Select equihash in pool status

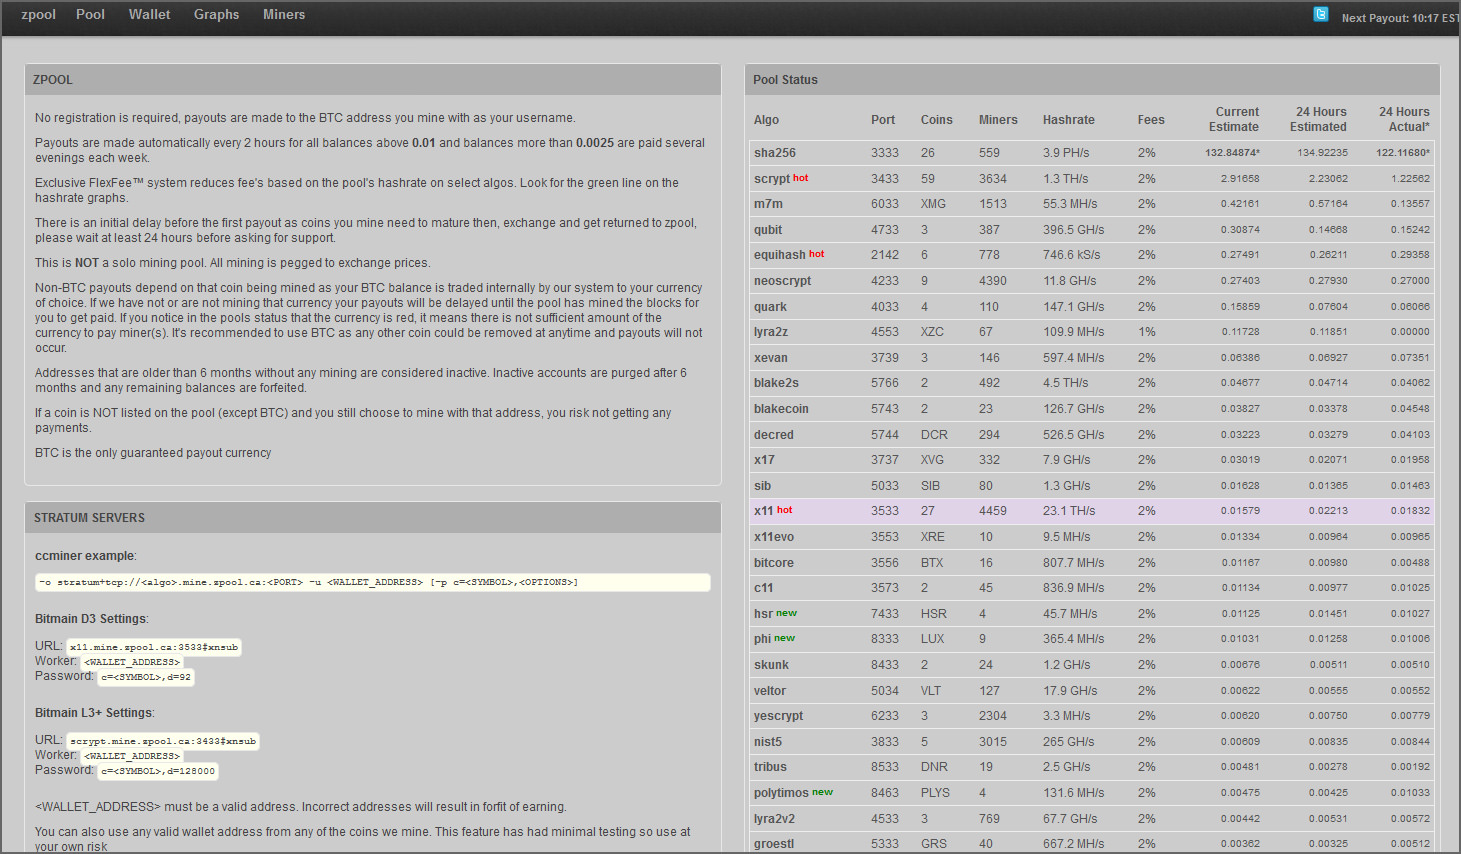point(779,255)
